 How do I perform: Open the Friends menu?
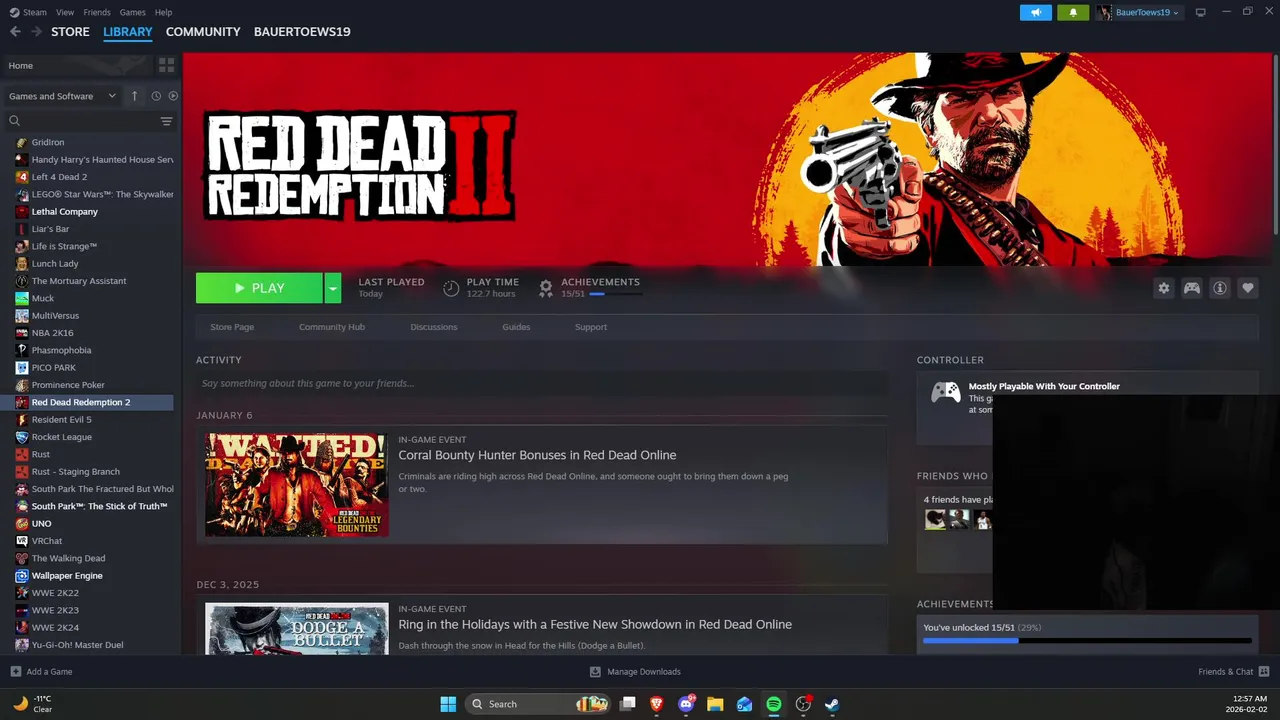click(97, 12)
